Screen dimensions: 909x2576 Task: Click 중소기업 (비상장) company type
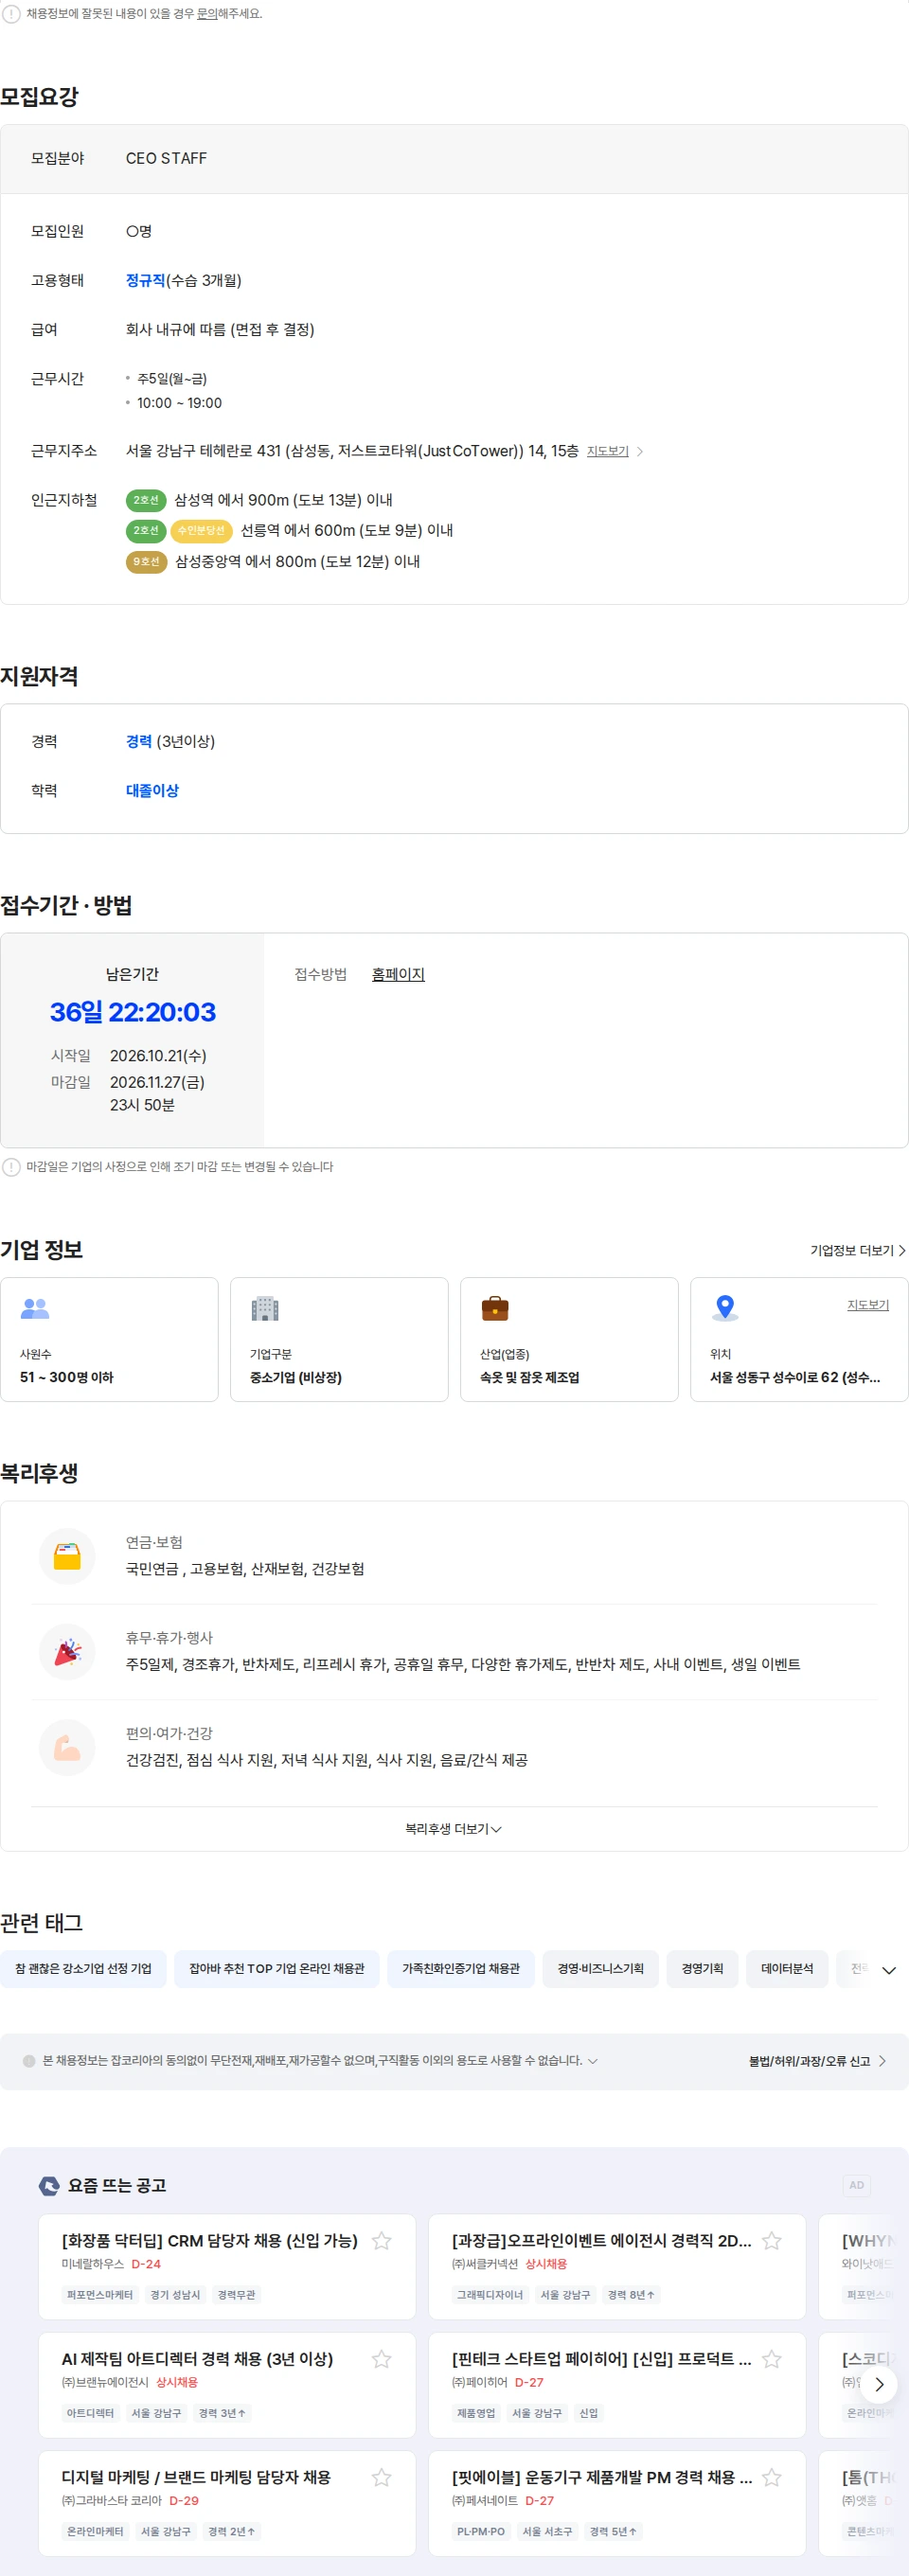tap(296, 1377)
